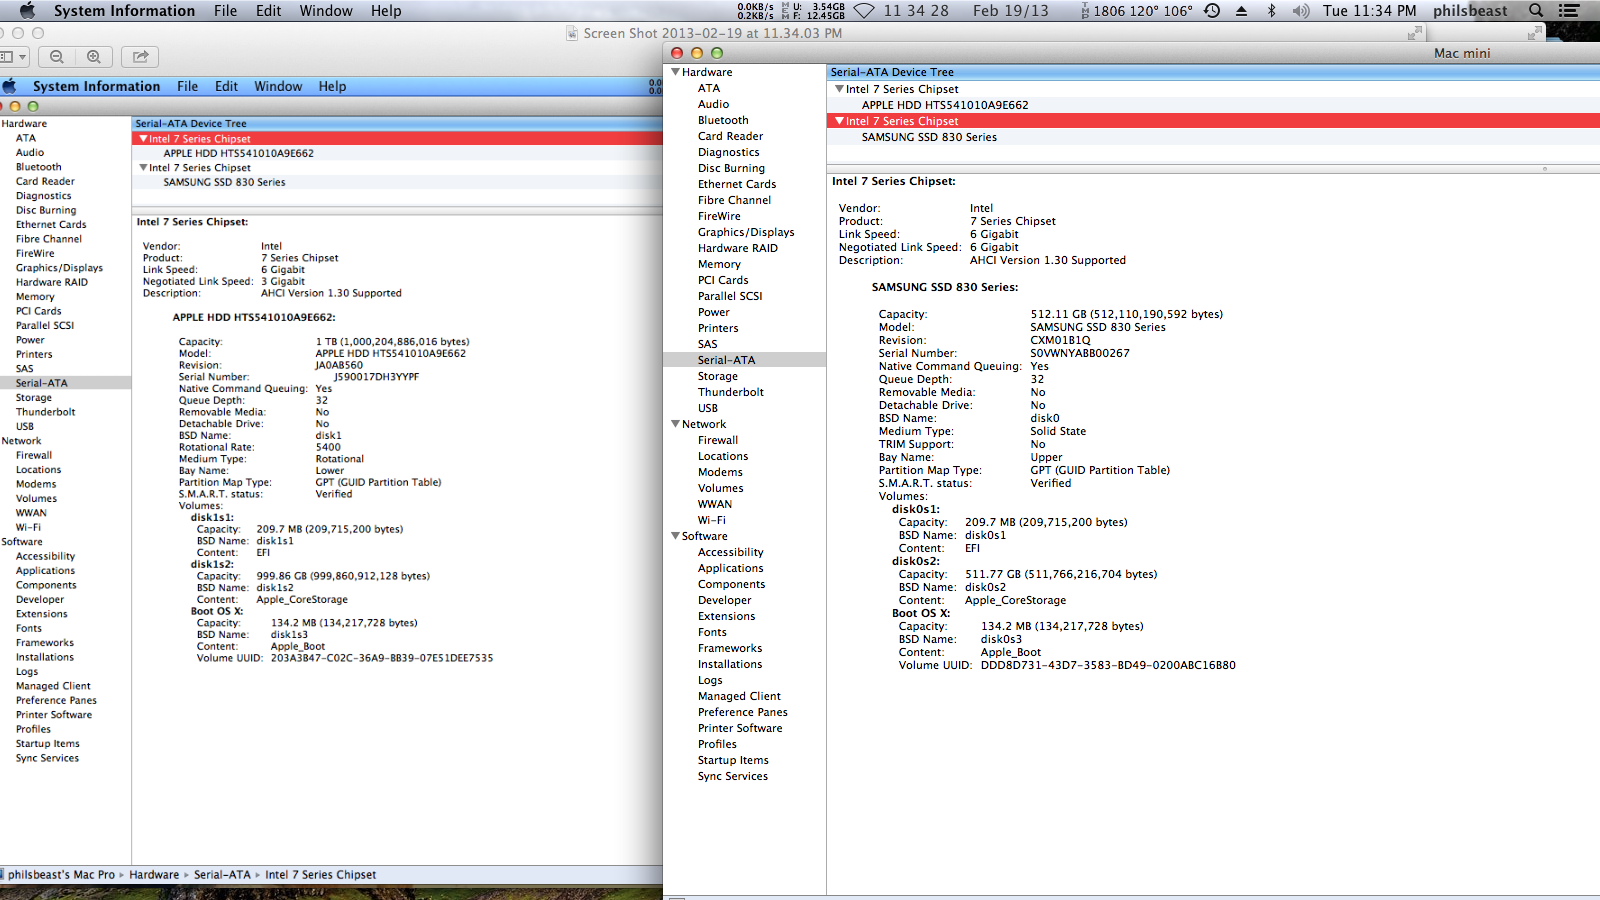Enter full screen for the Preview screenshot window
The width and height of the screenshot is (1600, 900).
click(x=1415, y=33)
